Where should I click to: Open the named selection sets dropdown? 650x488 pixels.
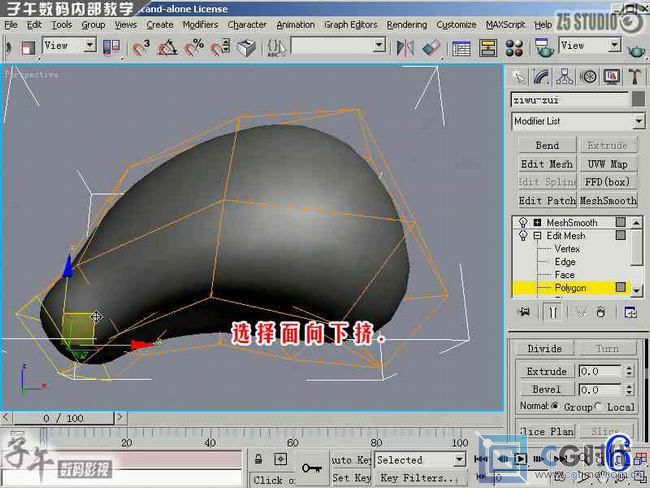tap(378, 45)
